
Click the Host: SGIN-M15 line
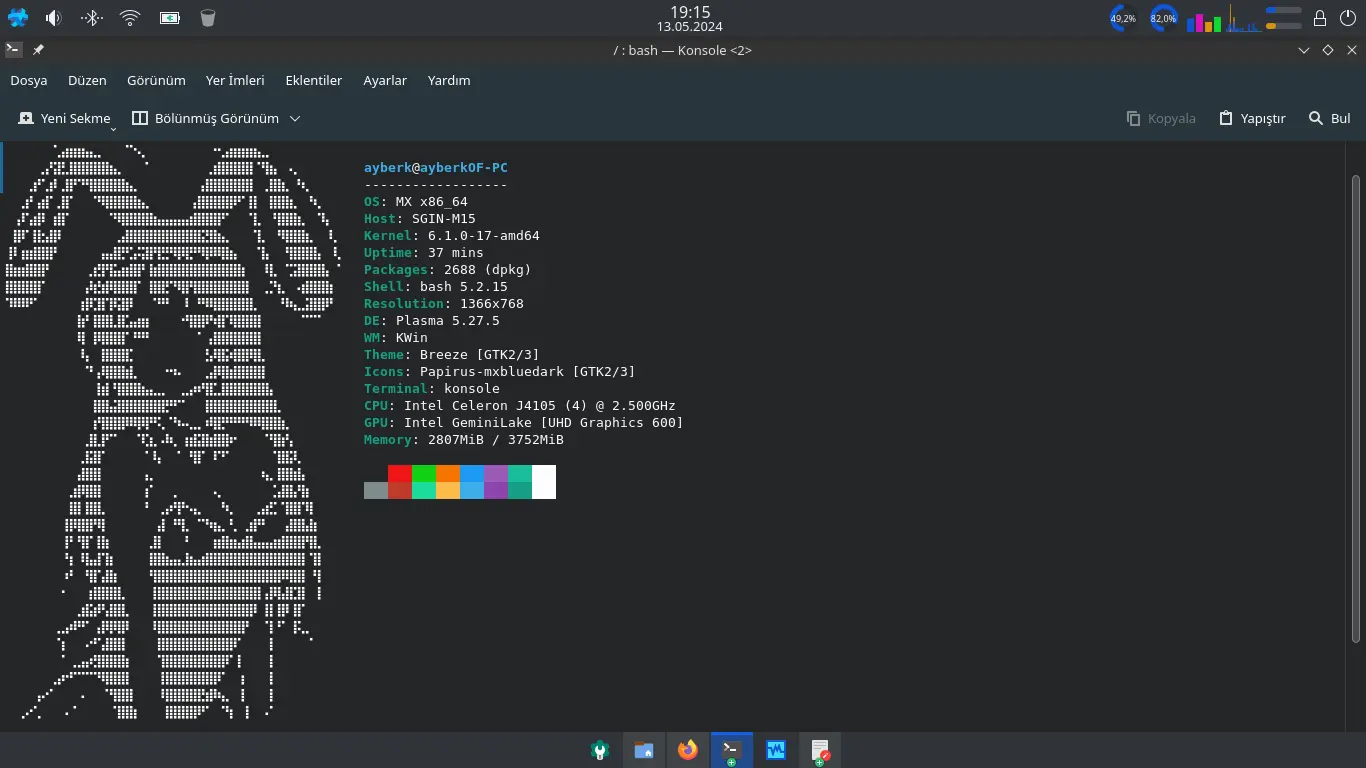(x=420, y=219)
